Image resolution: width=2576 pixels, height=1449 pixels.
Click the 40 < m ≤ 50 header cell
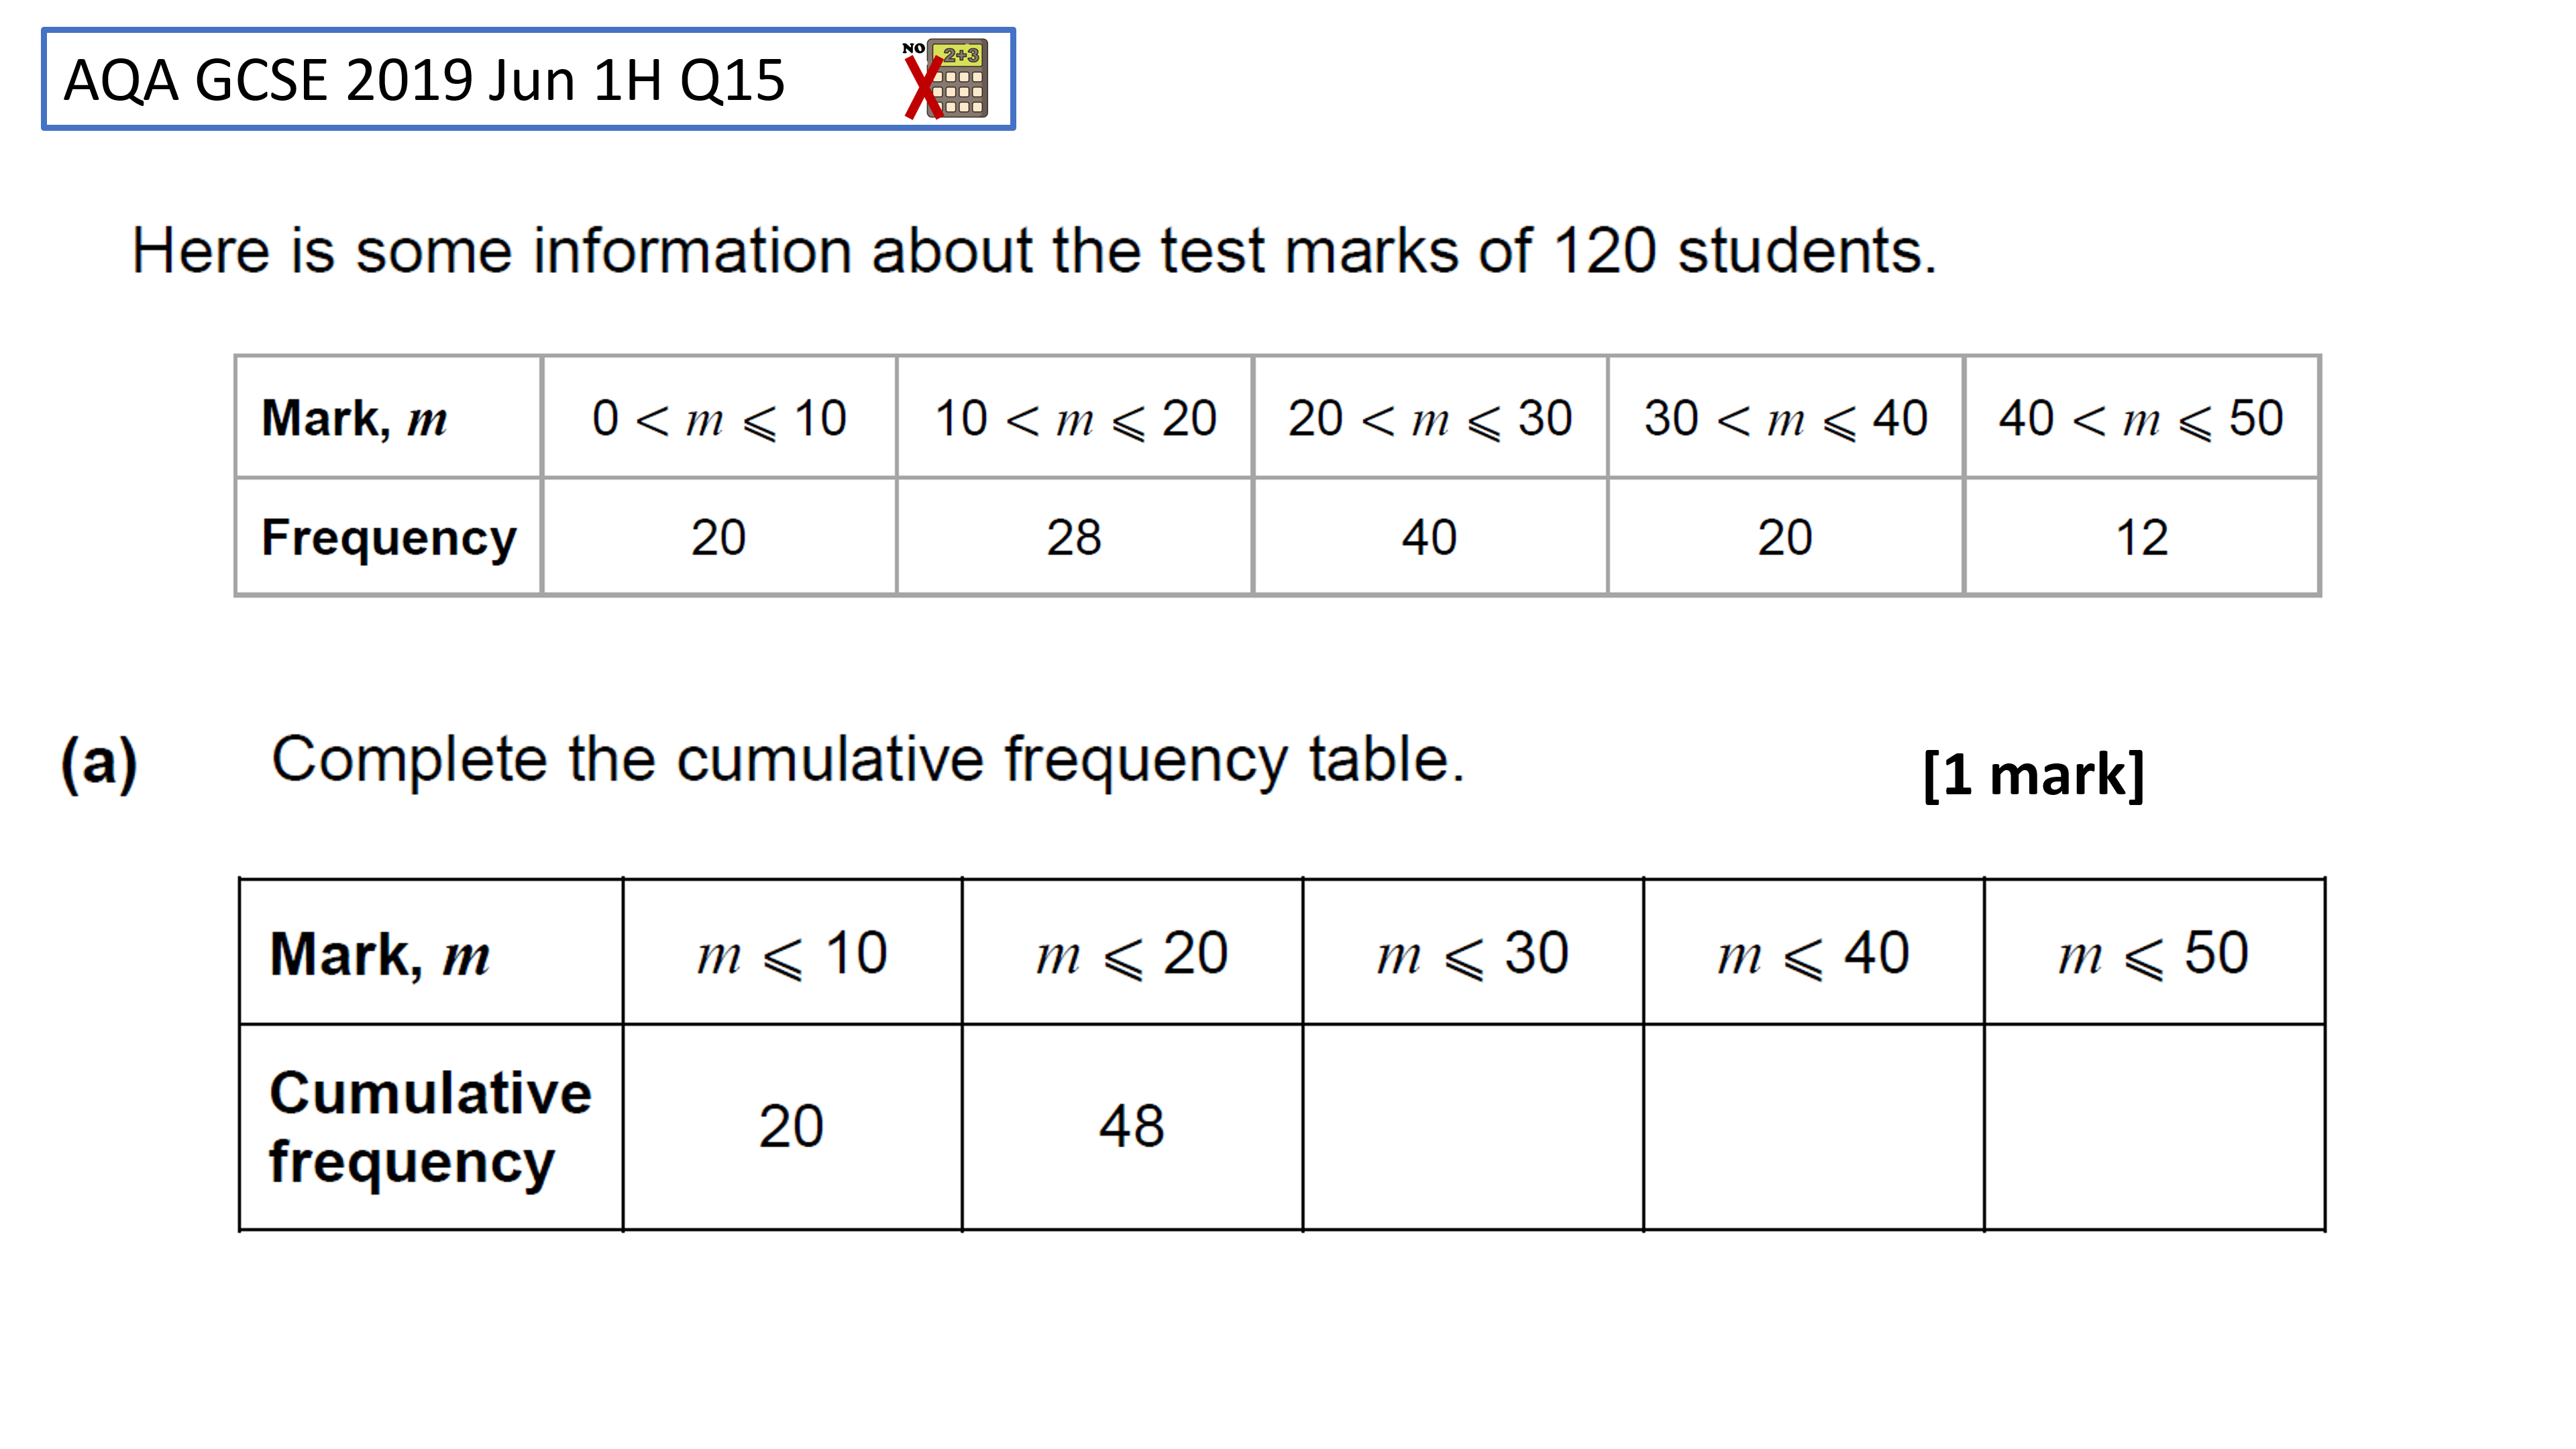(x=2141, y=417)
